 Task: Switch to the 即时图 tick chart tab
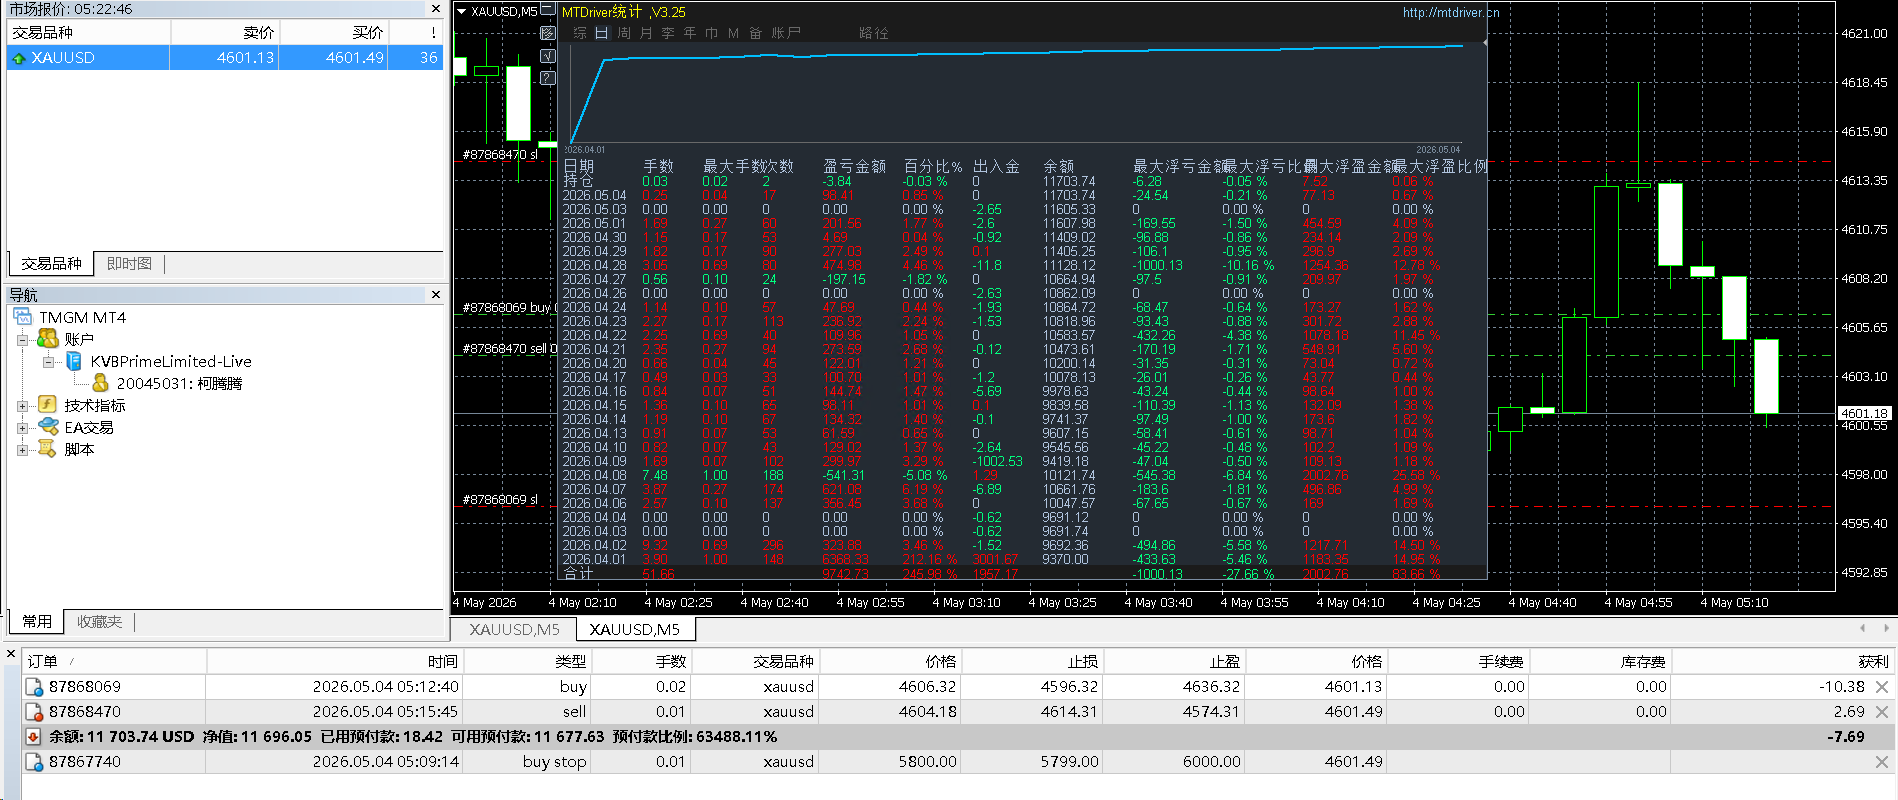click(129, 264)
